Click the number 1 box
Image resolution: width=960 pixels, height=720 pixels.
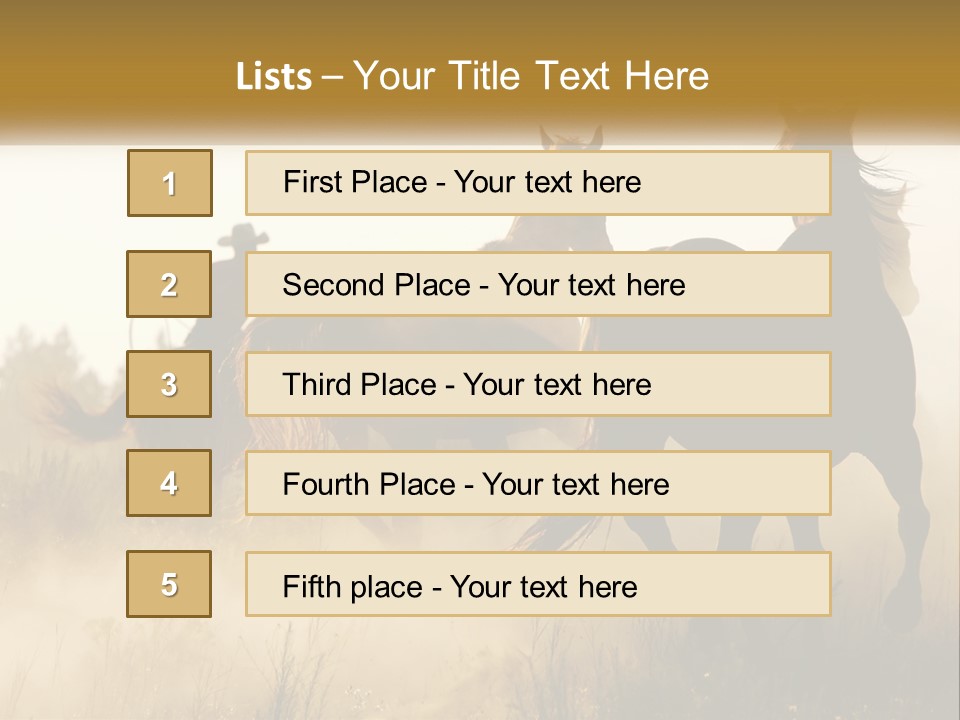click(169, 183)
